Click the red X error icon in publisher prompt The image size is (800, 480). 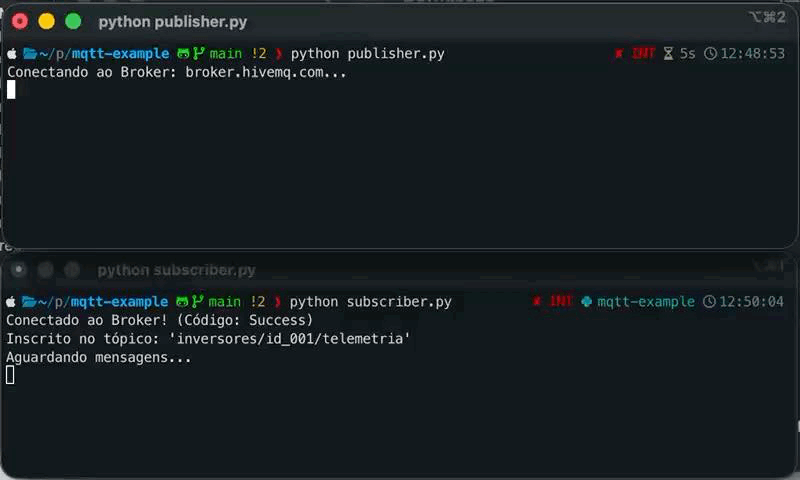coord(620,53)
